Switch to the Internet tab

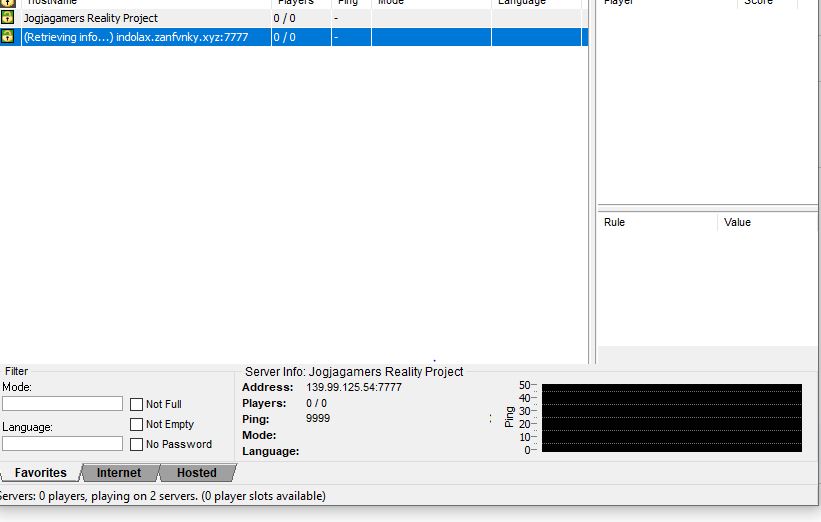tap(119, 473)
